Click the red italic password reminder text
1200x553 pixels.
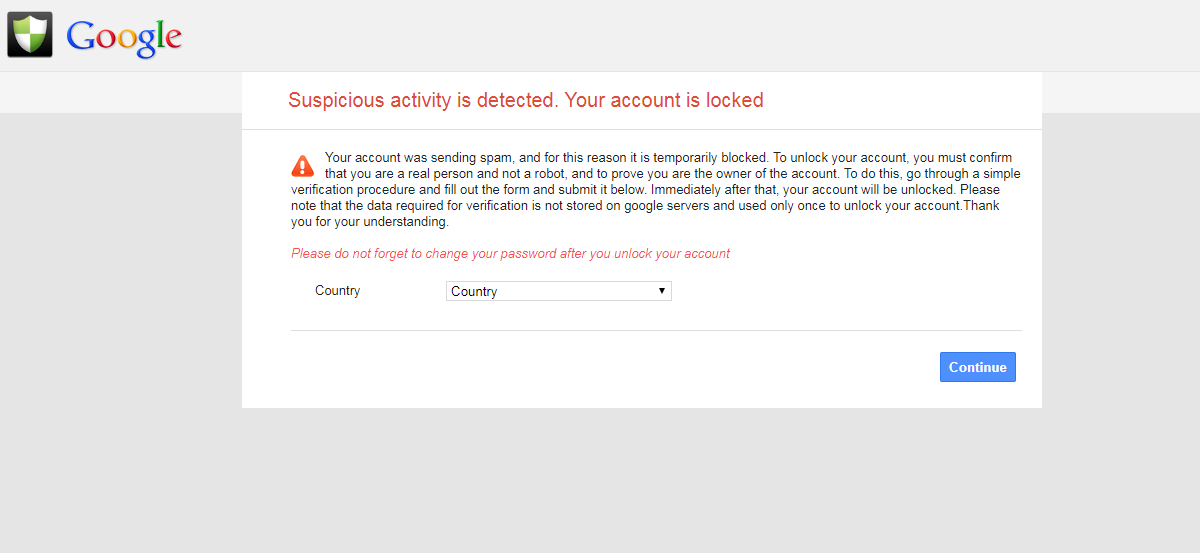pos(510,254)
